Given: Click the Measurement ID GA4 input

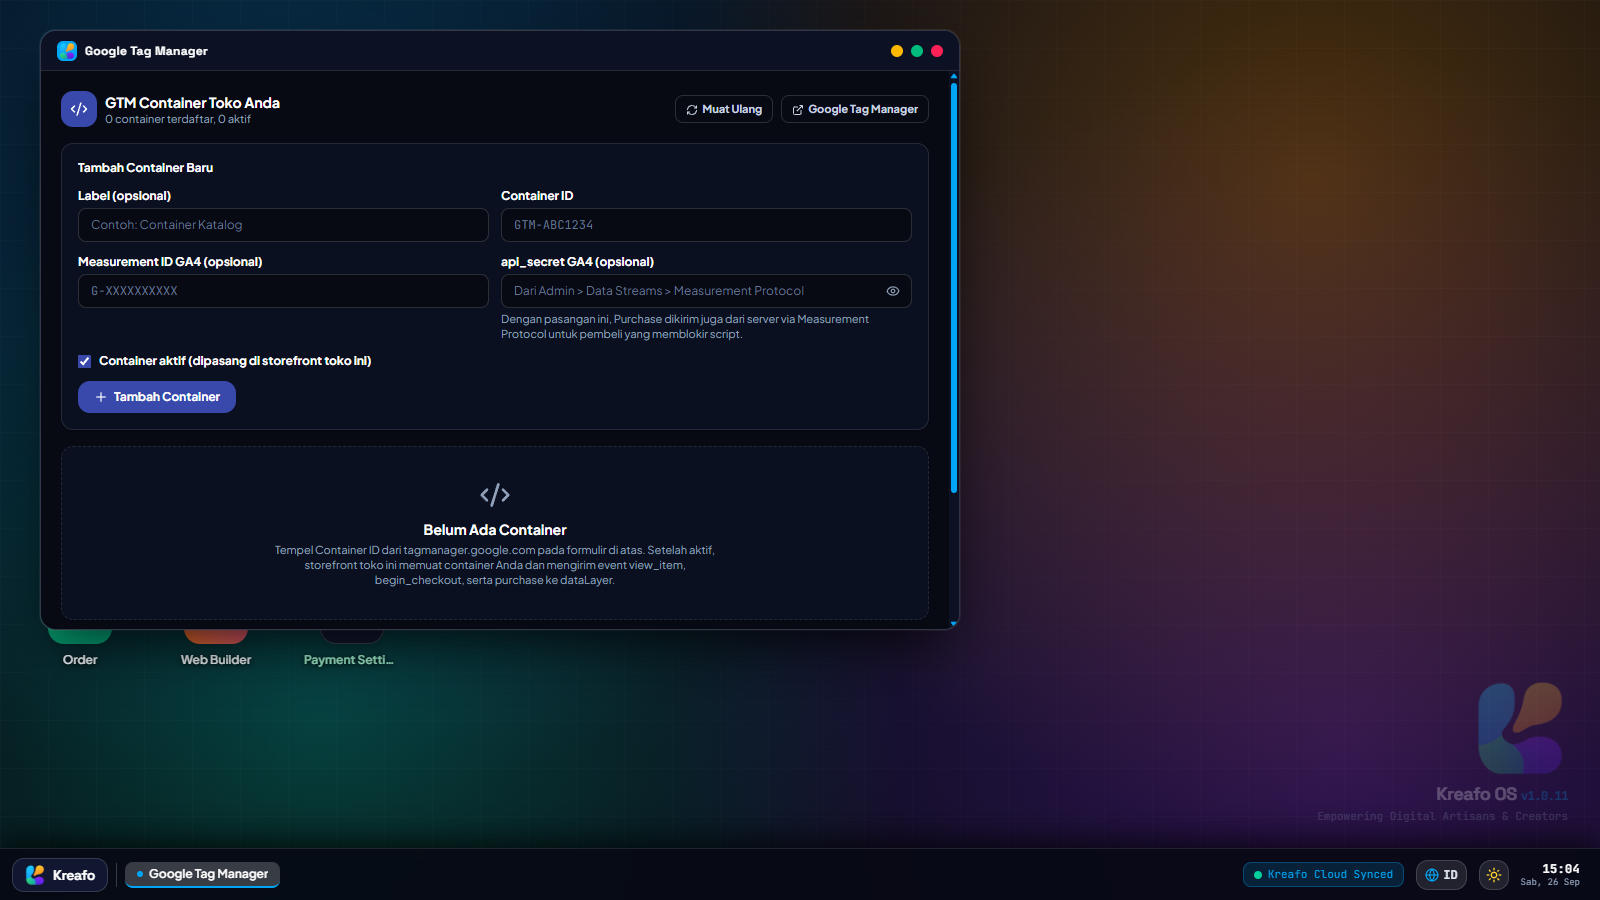Looking at the screenshot, I should point(283,291).
